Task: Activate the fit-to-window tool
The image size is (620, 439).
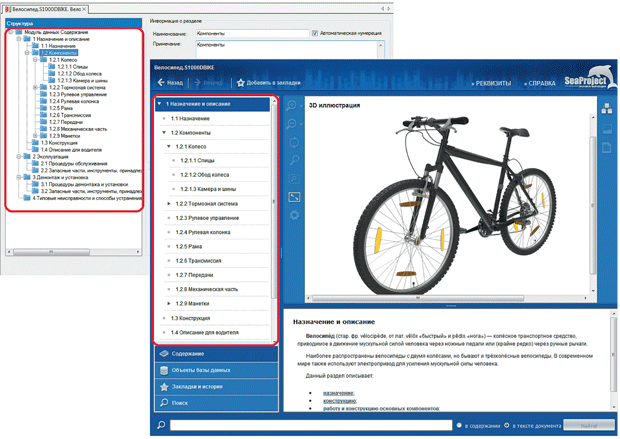Action: pyautogui.click(x=294, y=197)
